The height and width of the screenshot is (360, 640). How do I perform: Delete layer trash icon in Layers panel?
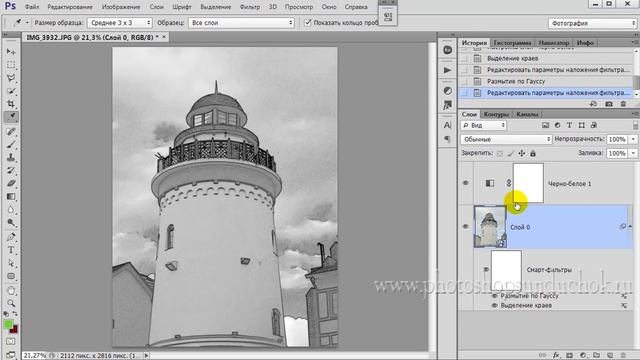[x=623, y=356]
